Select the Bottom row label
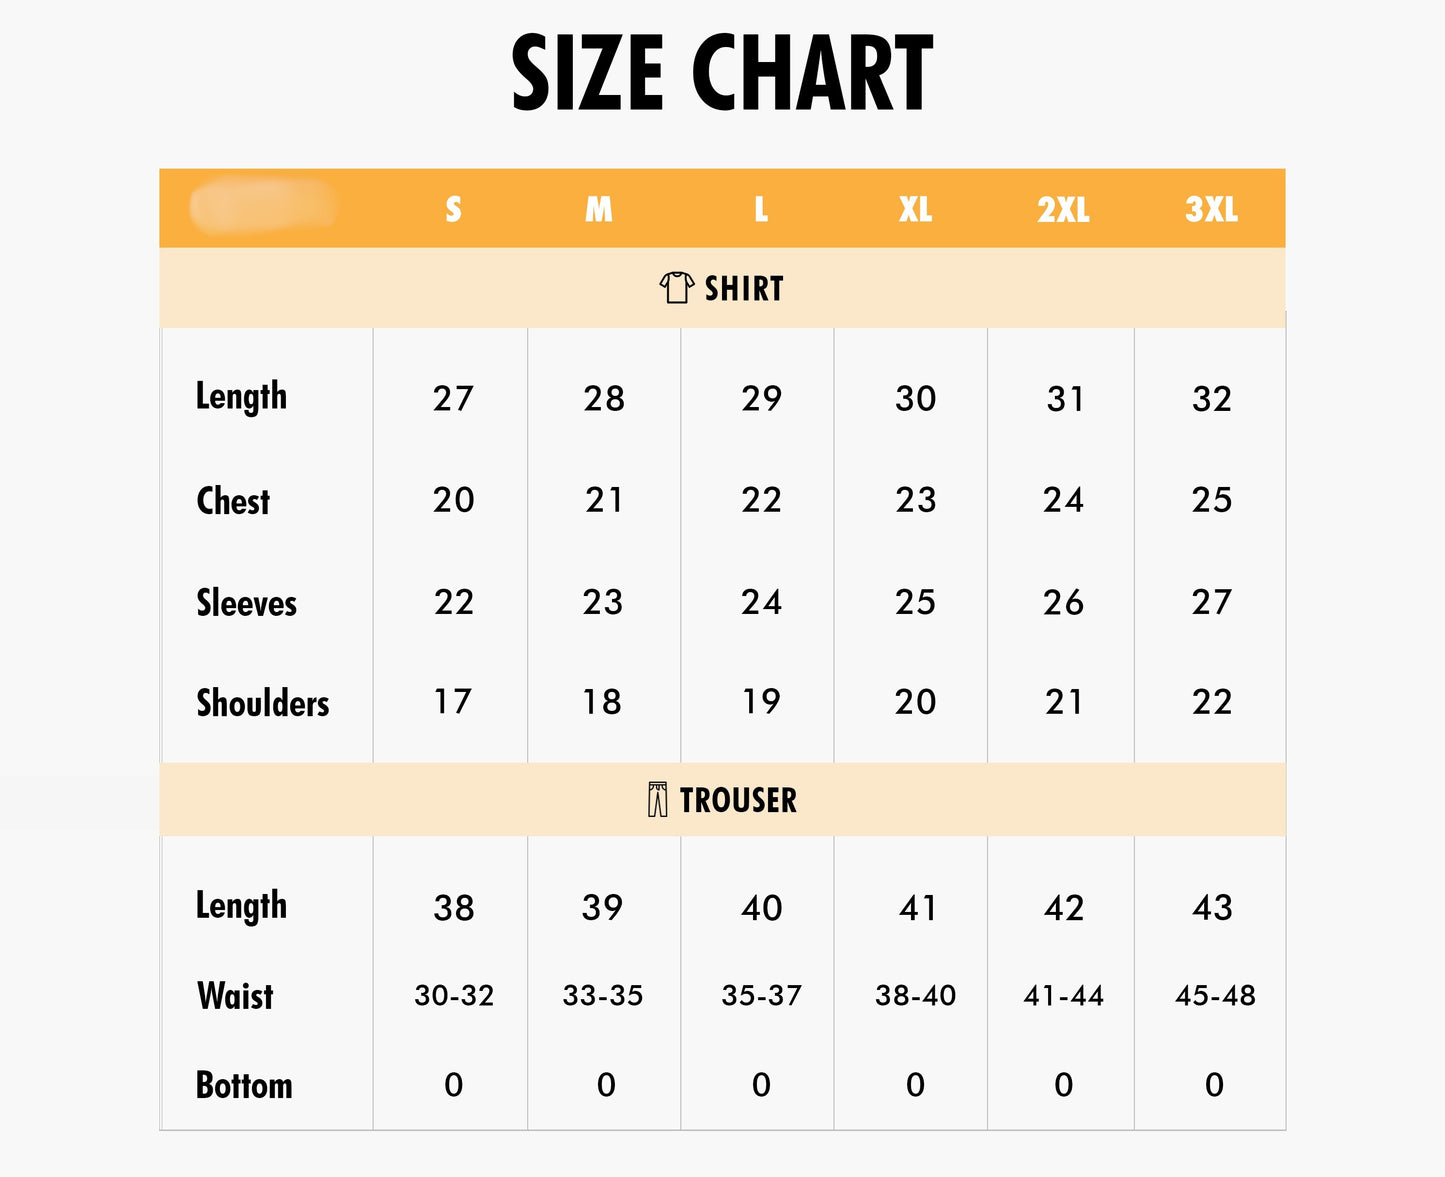Screen dimensions: 1445x1177 tap(244, 1086)
